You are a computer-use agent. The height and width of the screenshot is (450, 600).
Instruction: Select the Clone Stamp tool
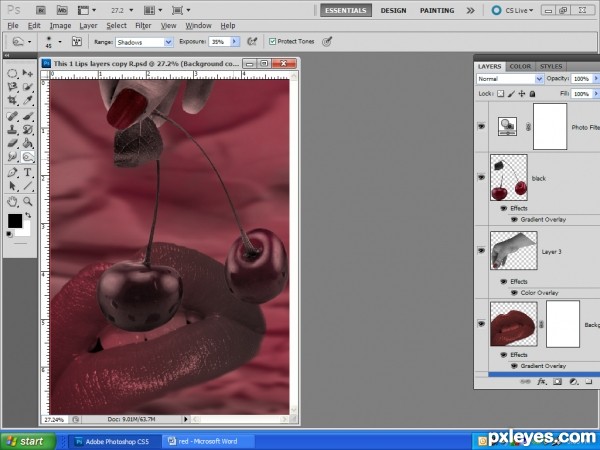(x=13, y=130)
